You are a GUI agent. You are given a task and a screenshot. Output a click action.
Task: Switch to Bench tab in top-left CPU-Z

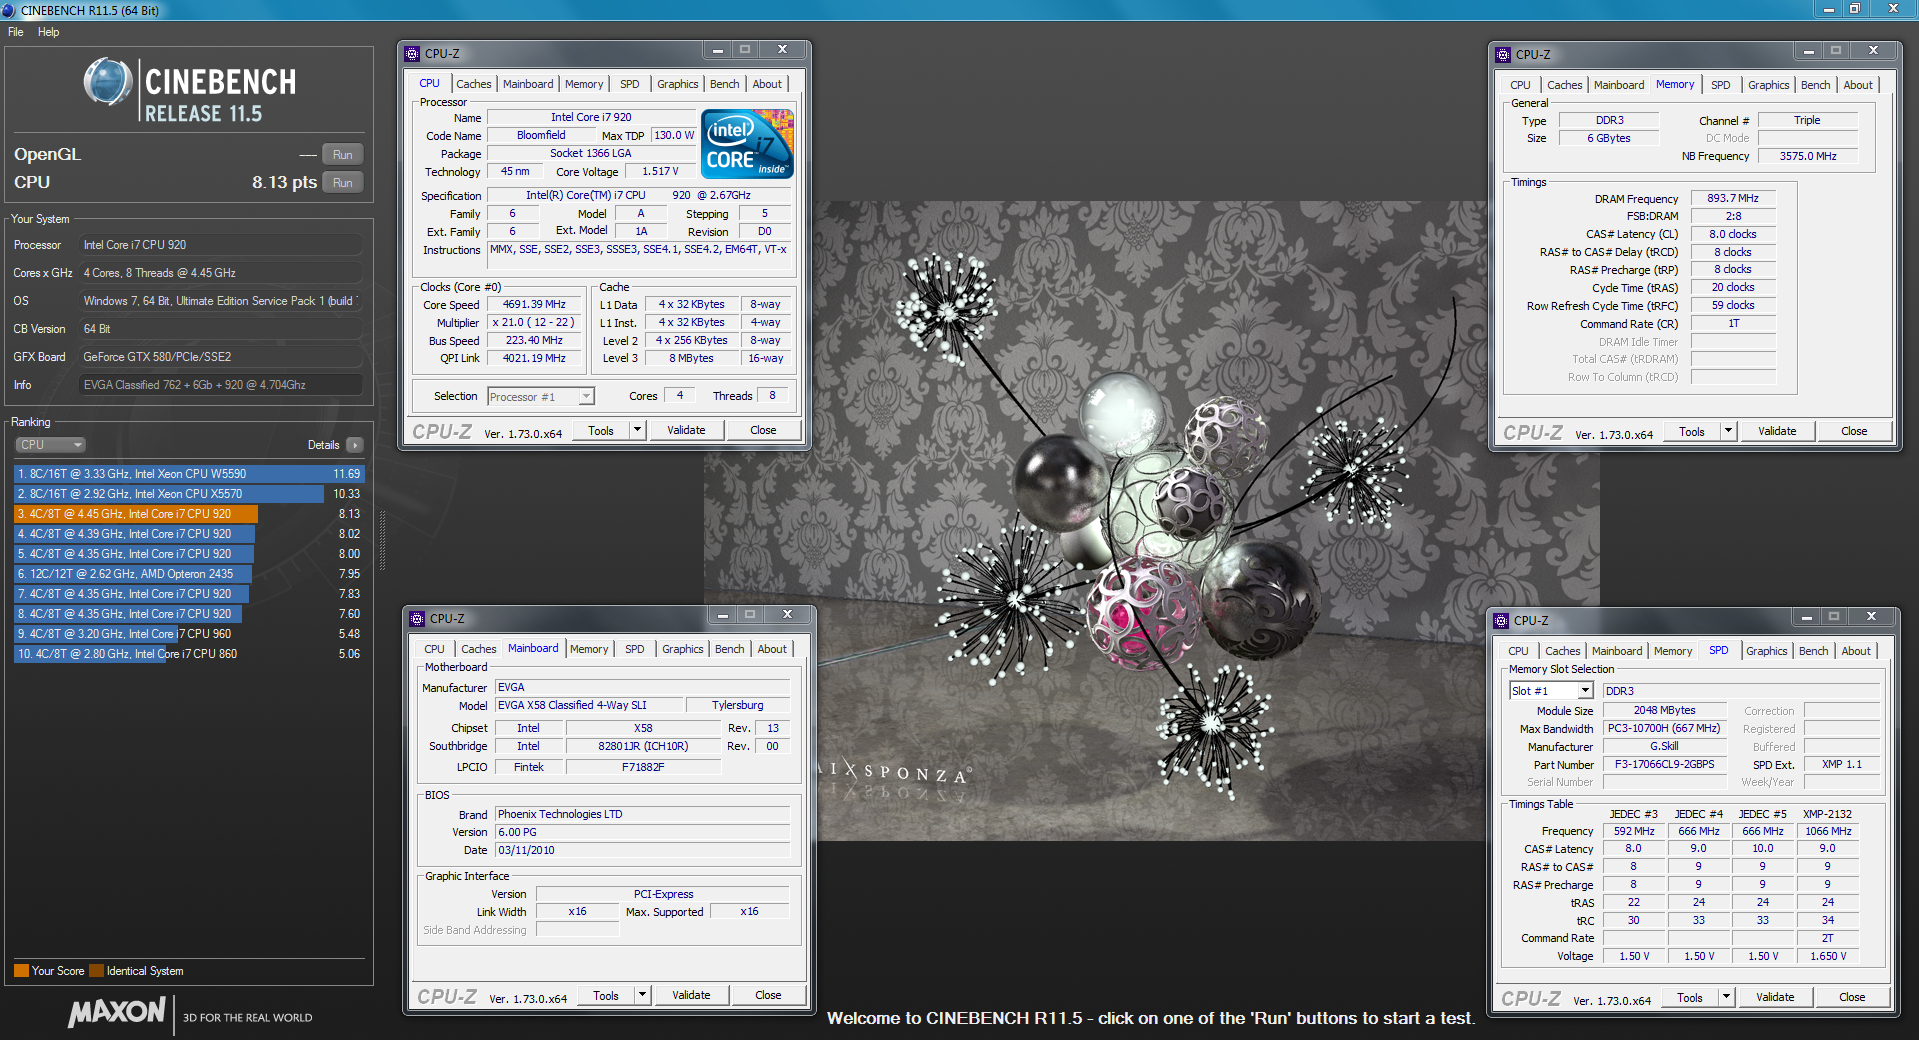(725, 84)
